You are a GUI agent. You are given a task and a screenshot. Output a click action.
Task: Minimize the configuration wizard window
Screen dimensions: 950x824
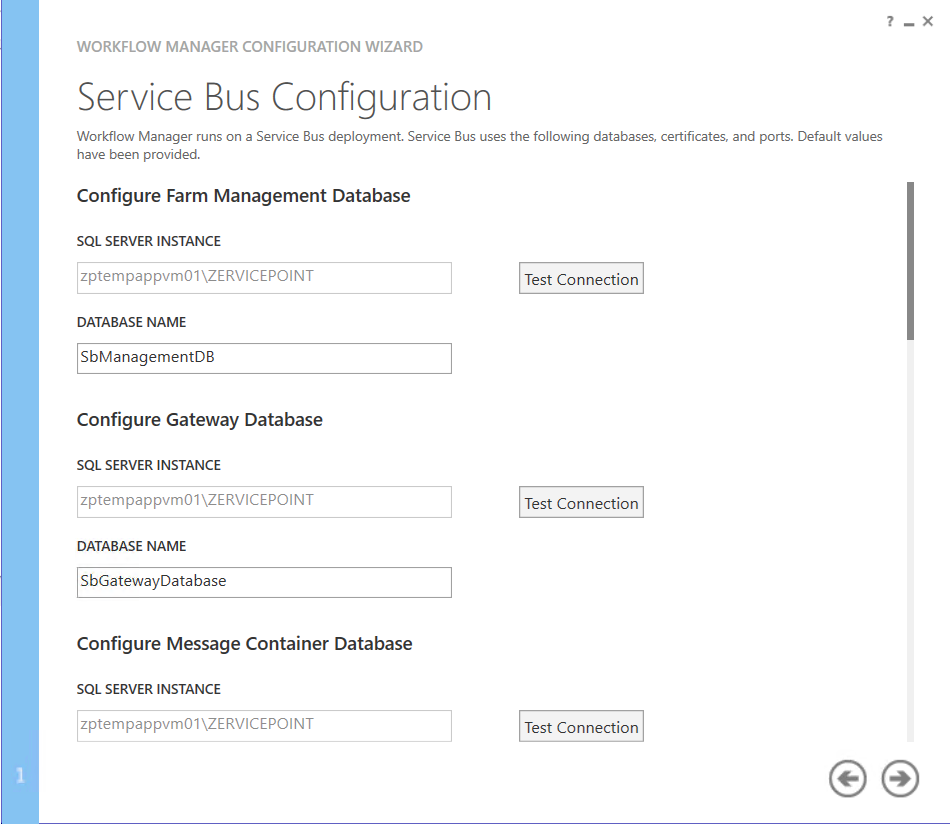(x=909, y=22)
